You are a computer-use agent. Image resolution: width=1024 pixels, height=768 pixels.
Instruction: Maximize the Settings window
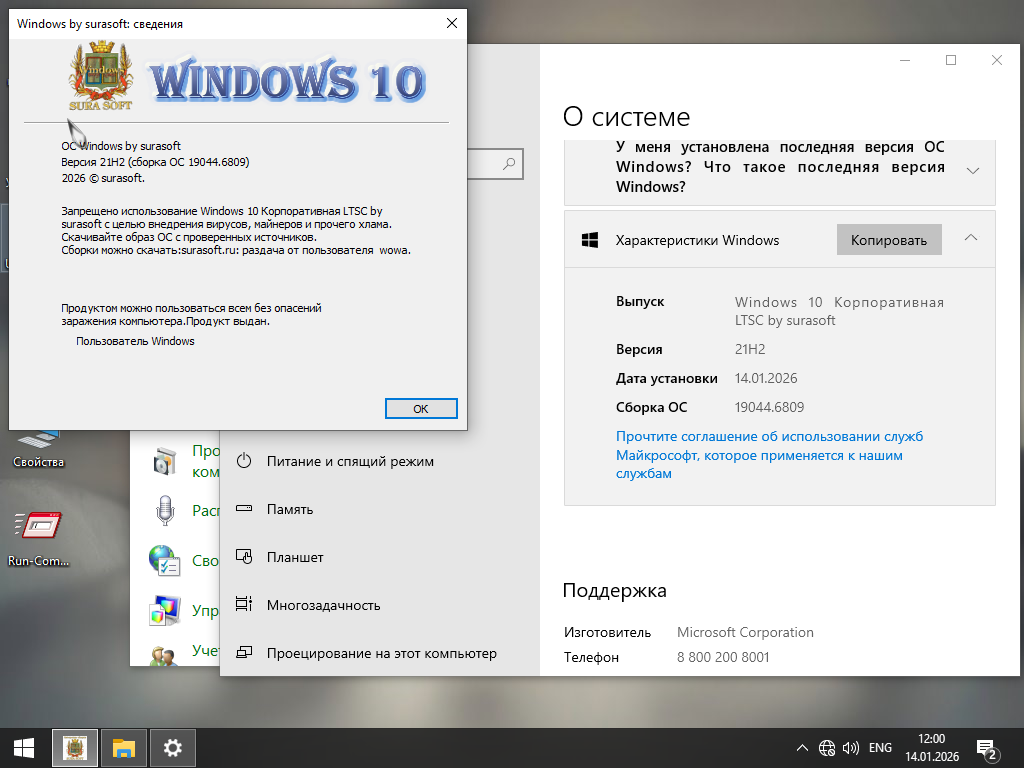pos(951,60)
